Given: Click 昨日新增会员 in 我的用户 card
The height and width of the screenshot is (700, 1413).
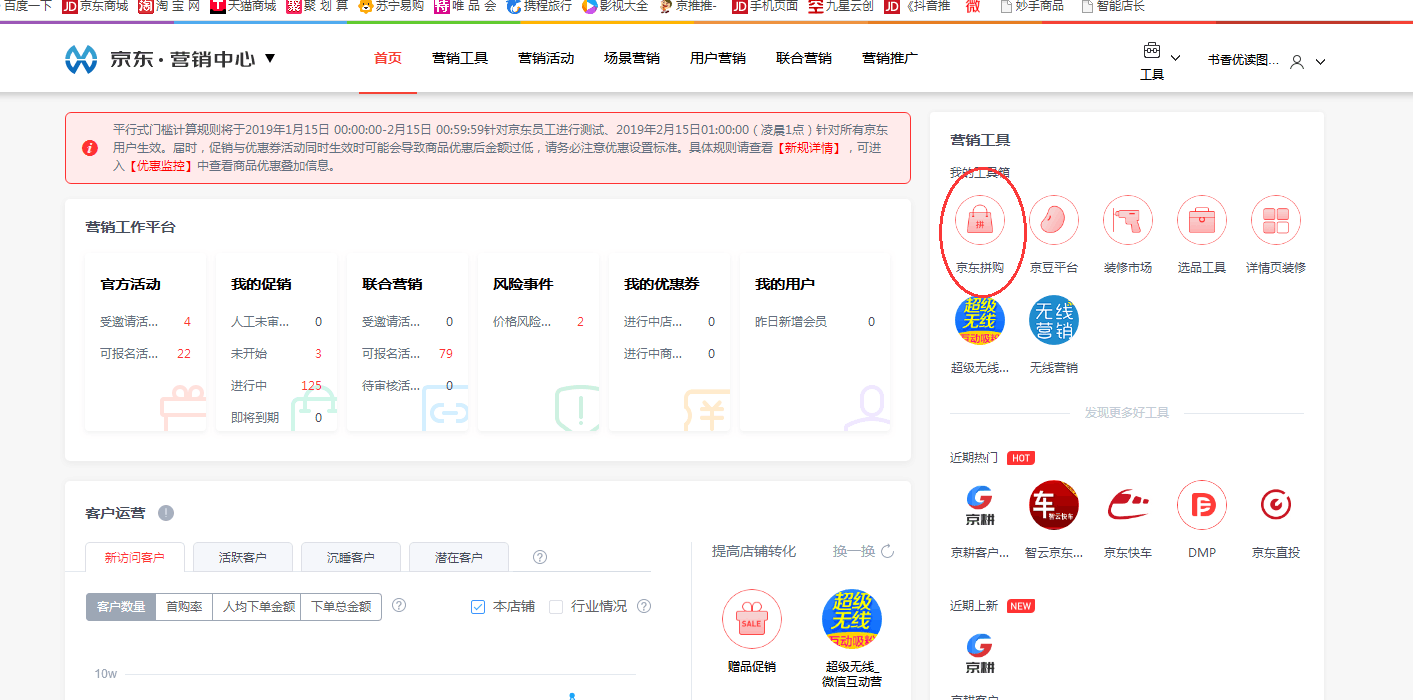Looking at the screenshot, I should pos(791,322).
